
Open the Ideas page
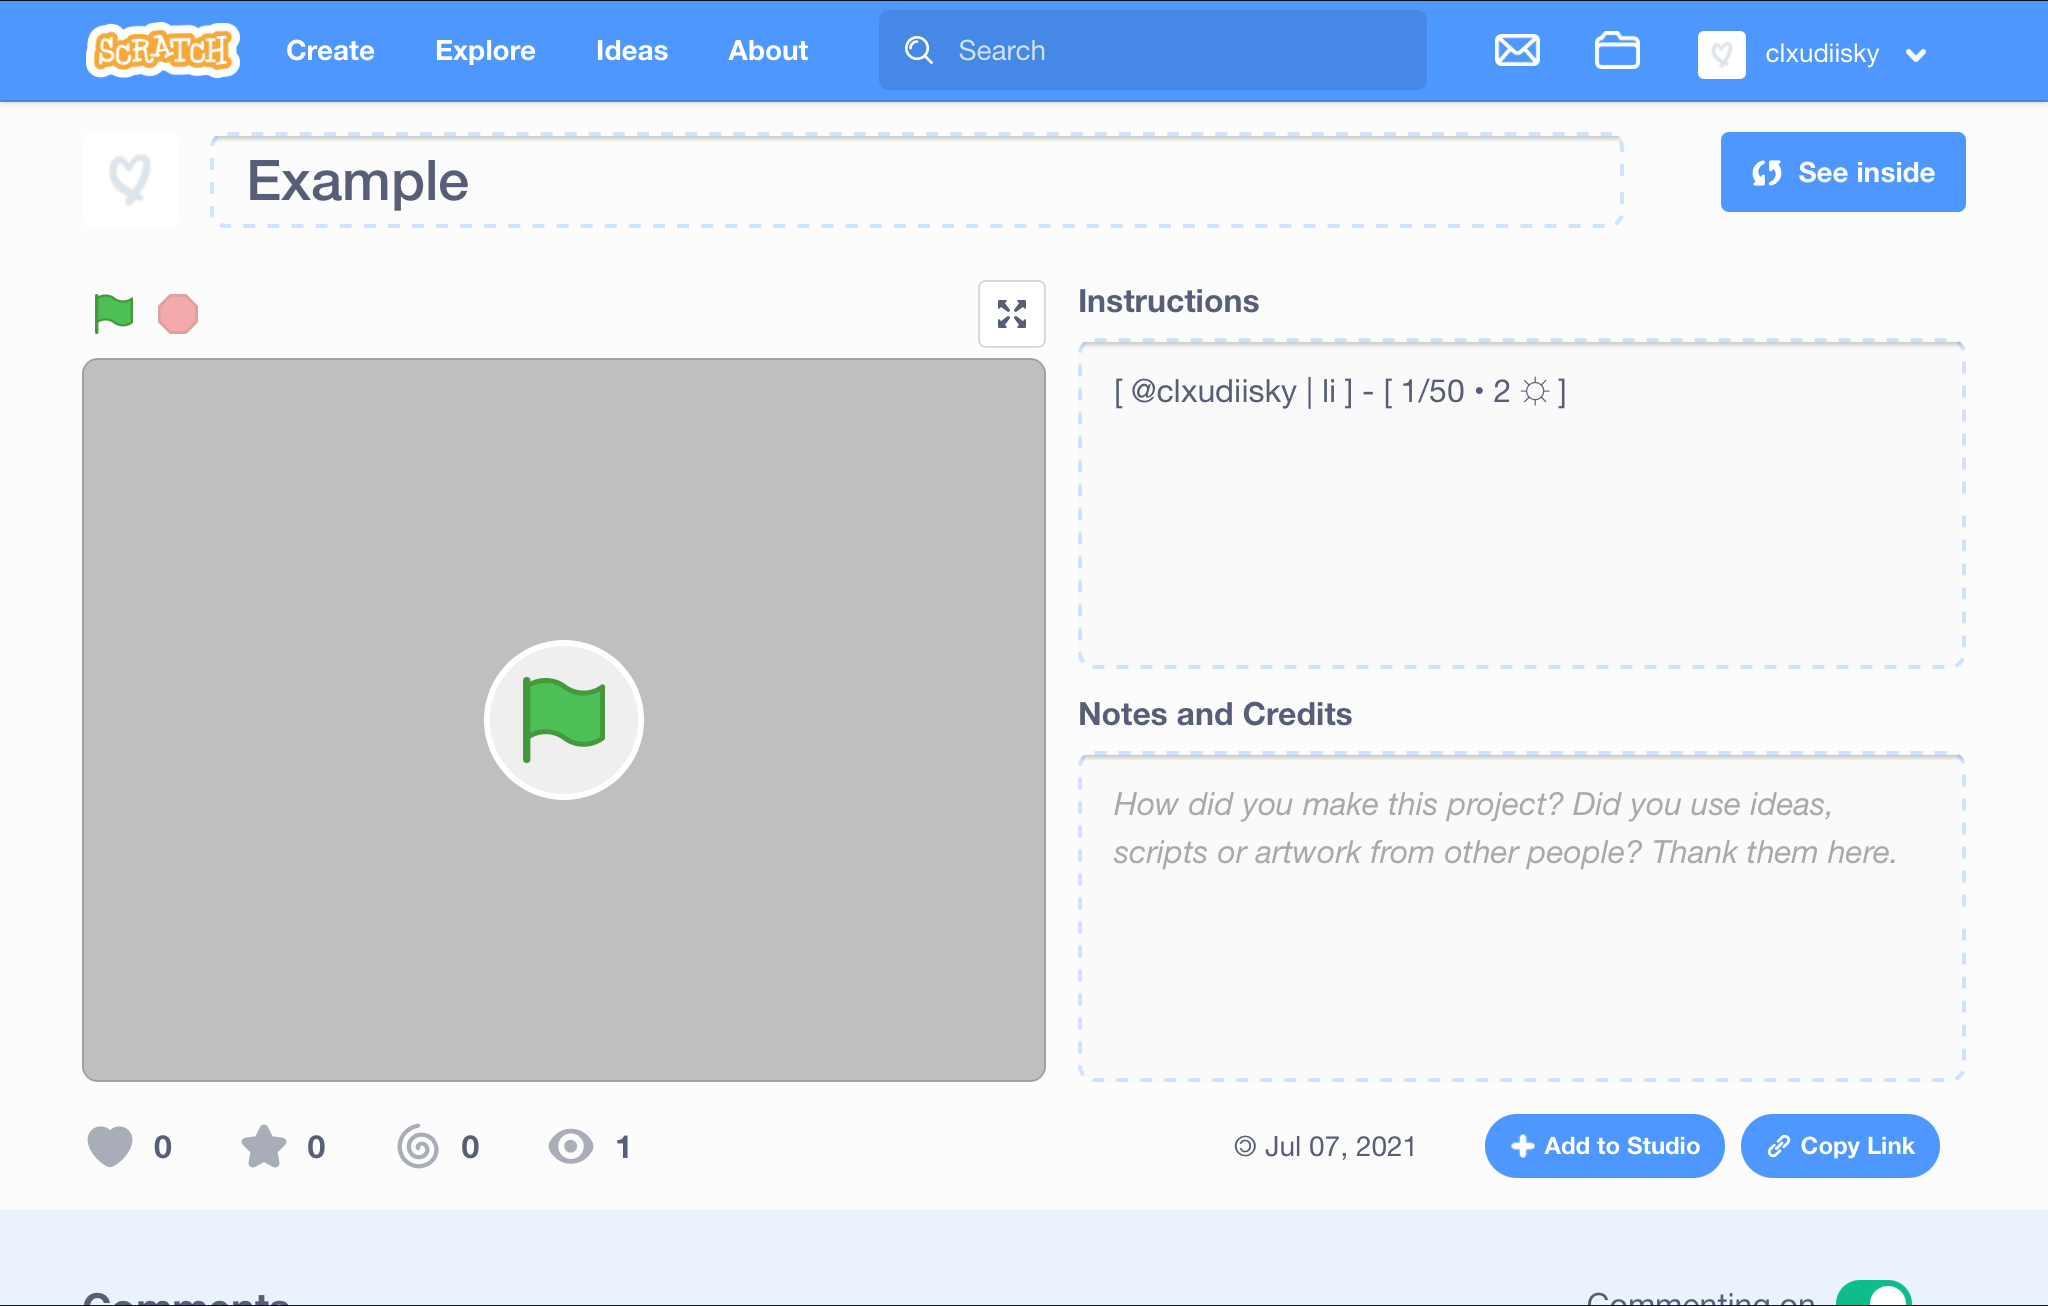[x=631, y=51]
